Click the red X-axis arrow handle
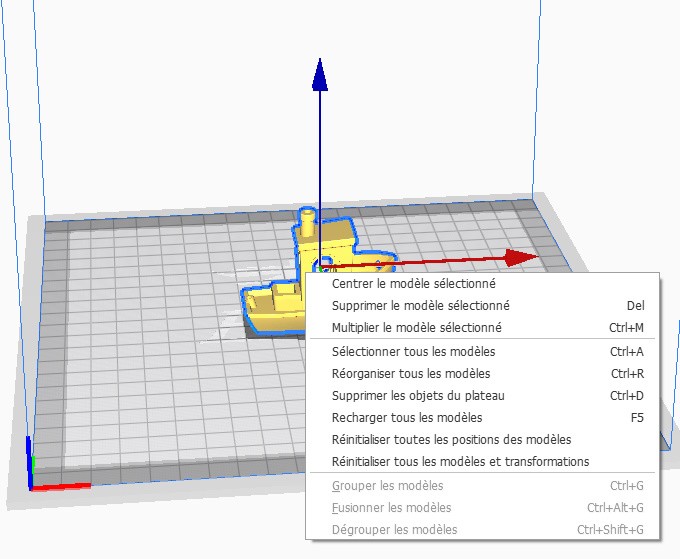680x559 pixels. pyautogui.click(x=522, y=258)
